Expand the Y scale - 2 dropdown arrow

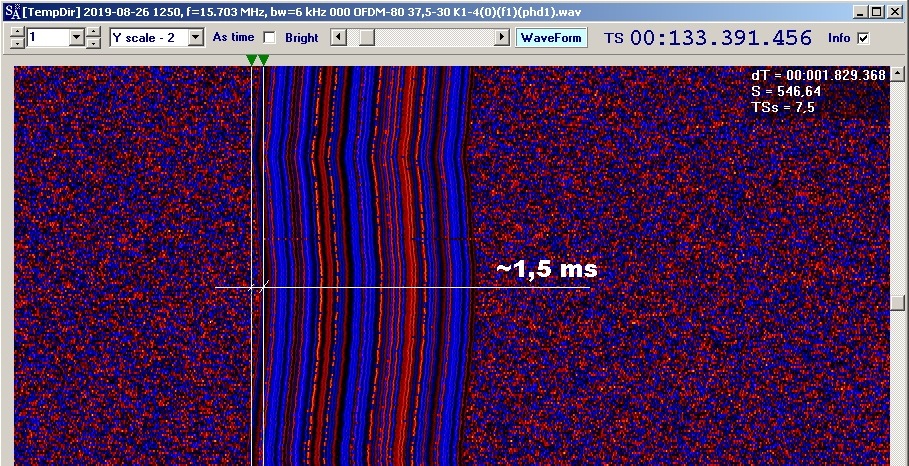tap(196, 38)
